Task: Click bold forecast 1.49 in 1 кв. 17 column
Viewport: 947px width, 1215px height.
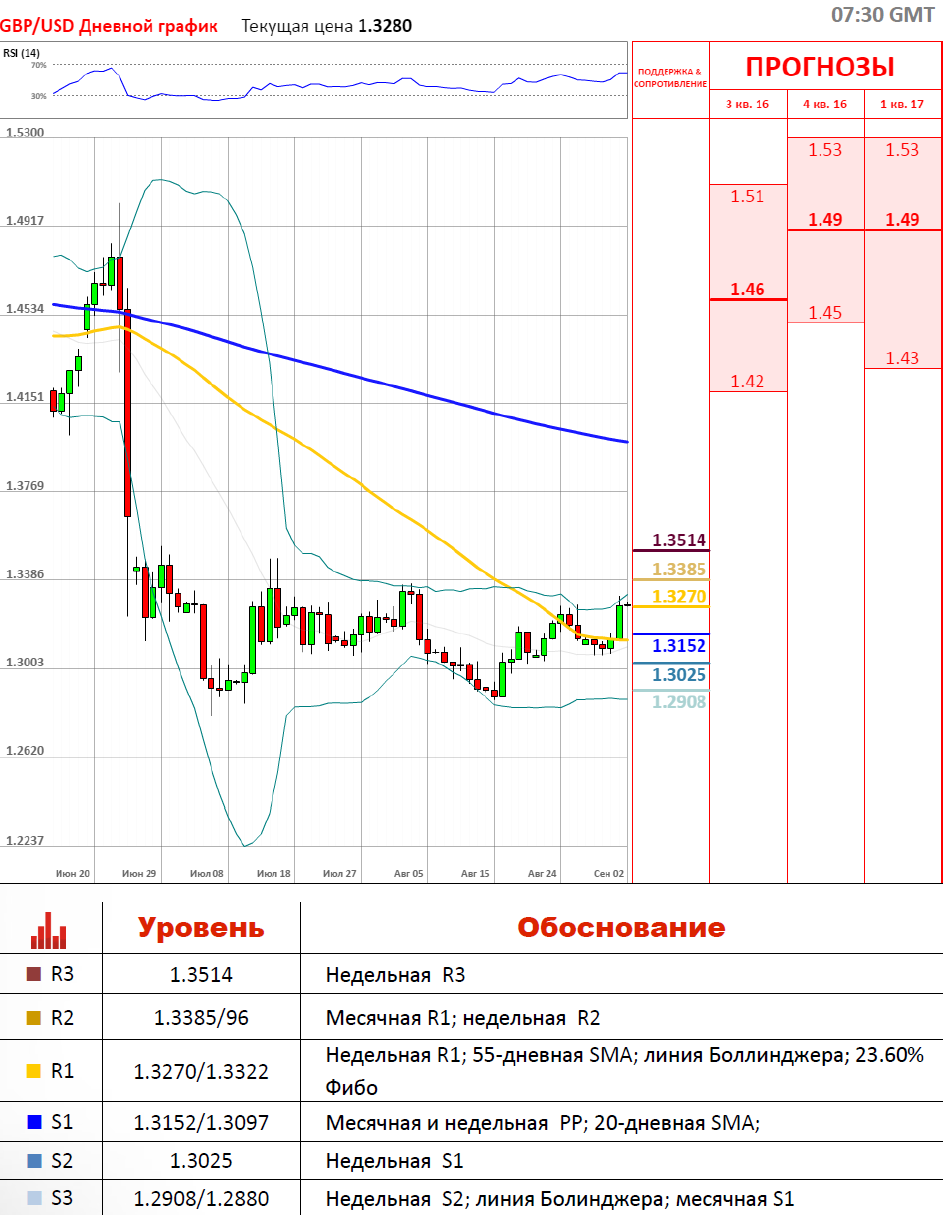Action: coord(902,220)
